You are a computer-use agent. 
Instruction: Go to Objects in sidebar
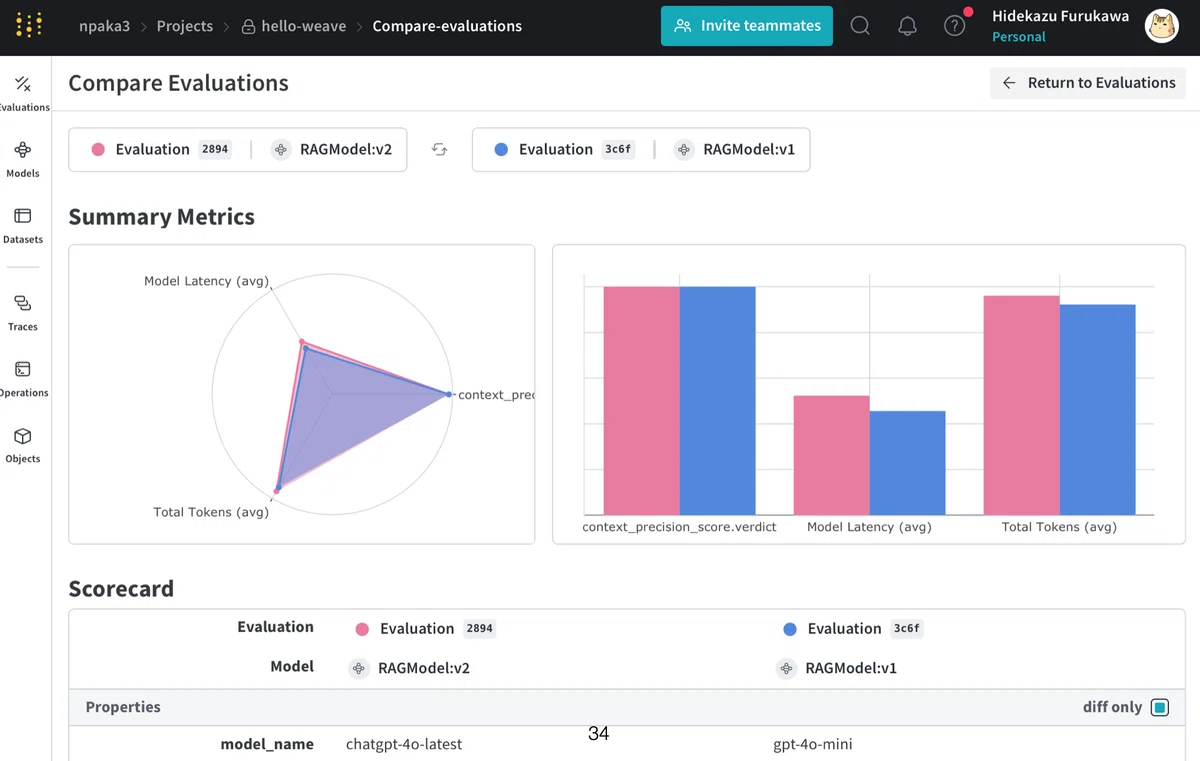[23, 444]
